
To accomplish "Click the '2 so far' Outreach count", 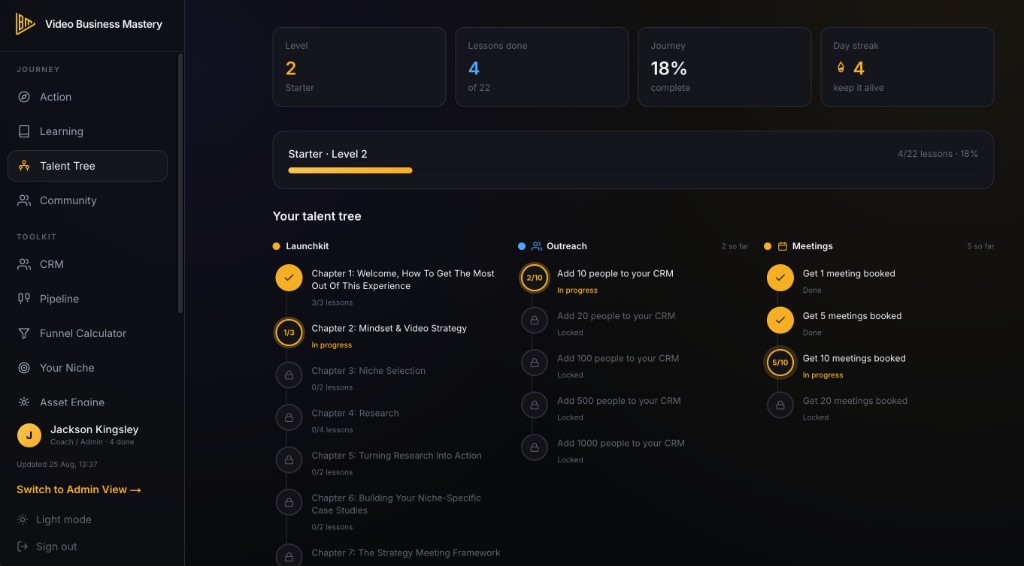I will 735,246.
